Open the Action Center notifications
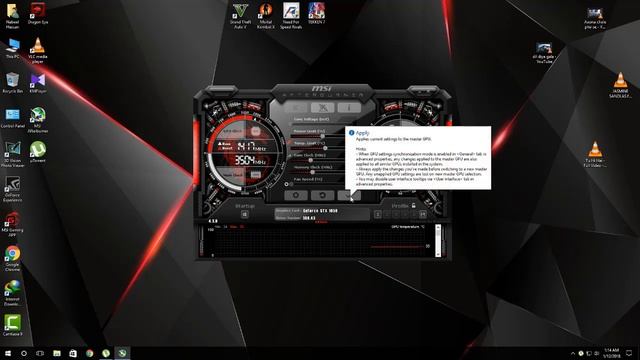Screen dimensions: 640x360 [629, 353]
